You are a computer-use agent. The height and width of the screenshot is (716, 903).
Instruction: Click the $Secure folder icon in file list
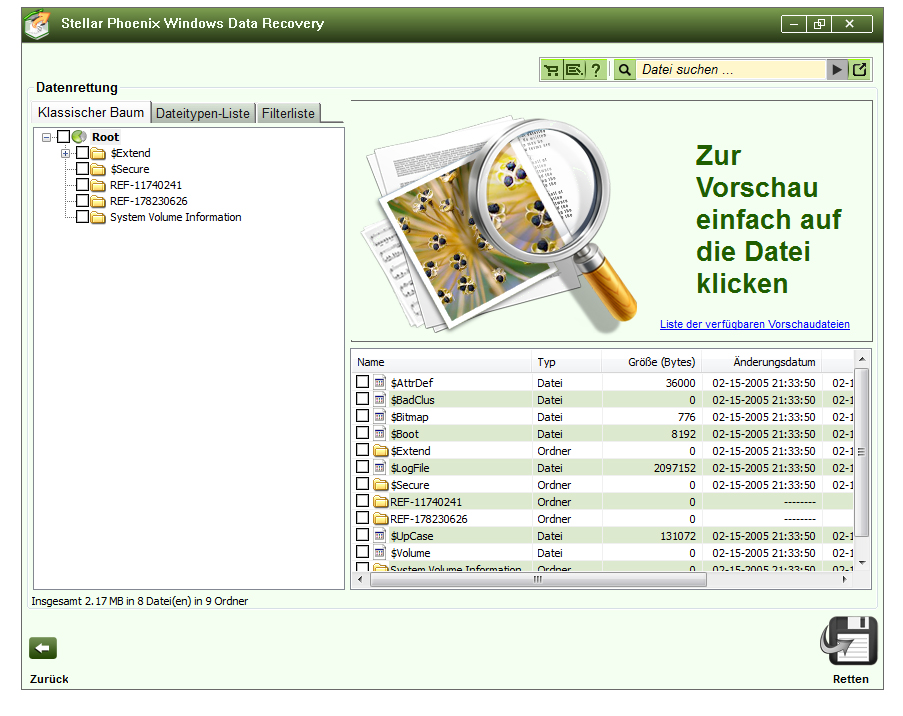[381, 484]
